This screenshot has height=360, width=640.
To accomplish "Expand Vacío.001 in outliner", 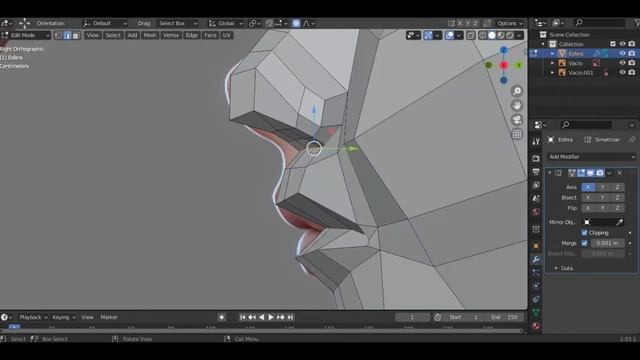I will (552, 73).
